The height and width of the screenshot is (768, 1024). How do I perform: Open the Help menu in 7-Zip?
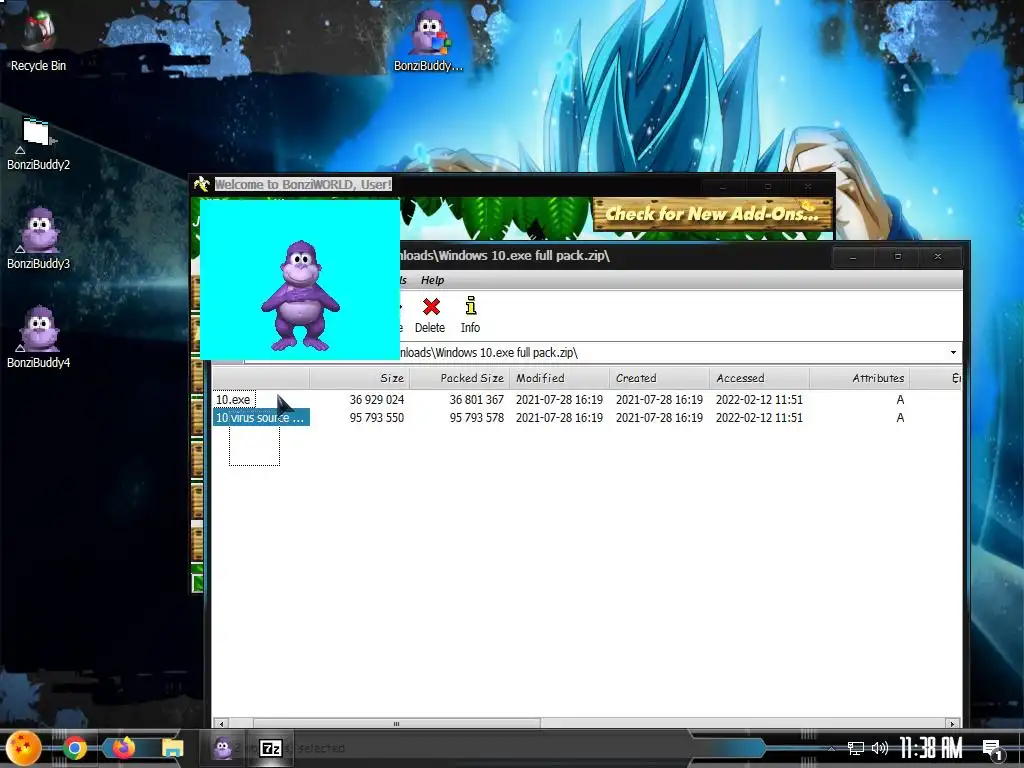(432, 280)
